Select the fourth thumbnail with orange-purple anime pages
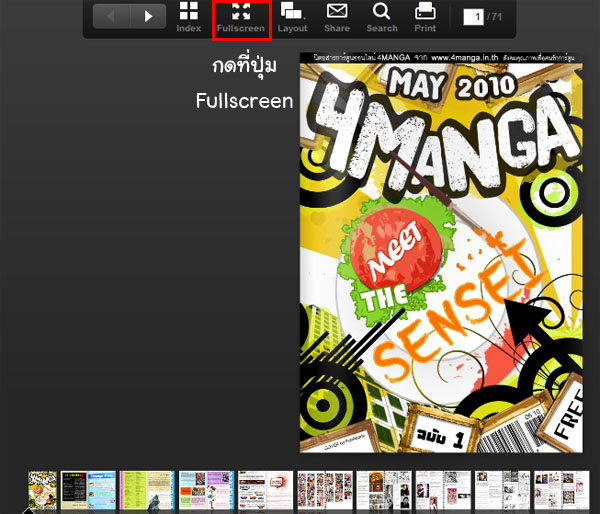 pos(206,491)
